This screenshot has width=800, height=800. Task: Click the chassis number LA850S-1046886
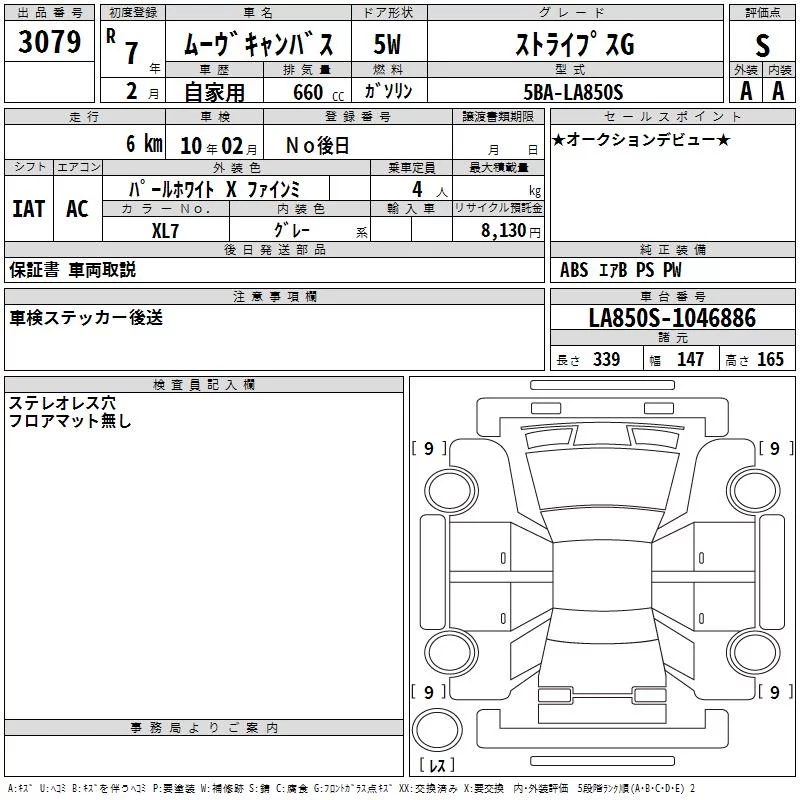pyautogui.click(x=672, y=317)
